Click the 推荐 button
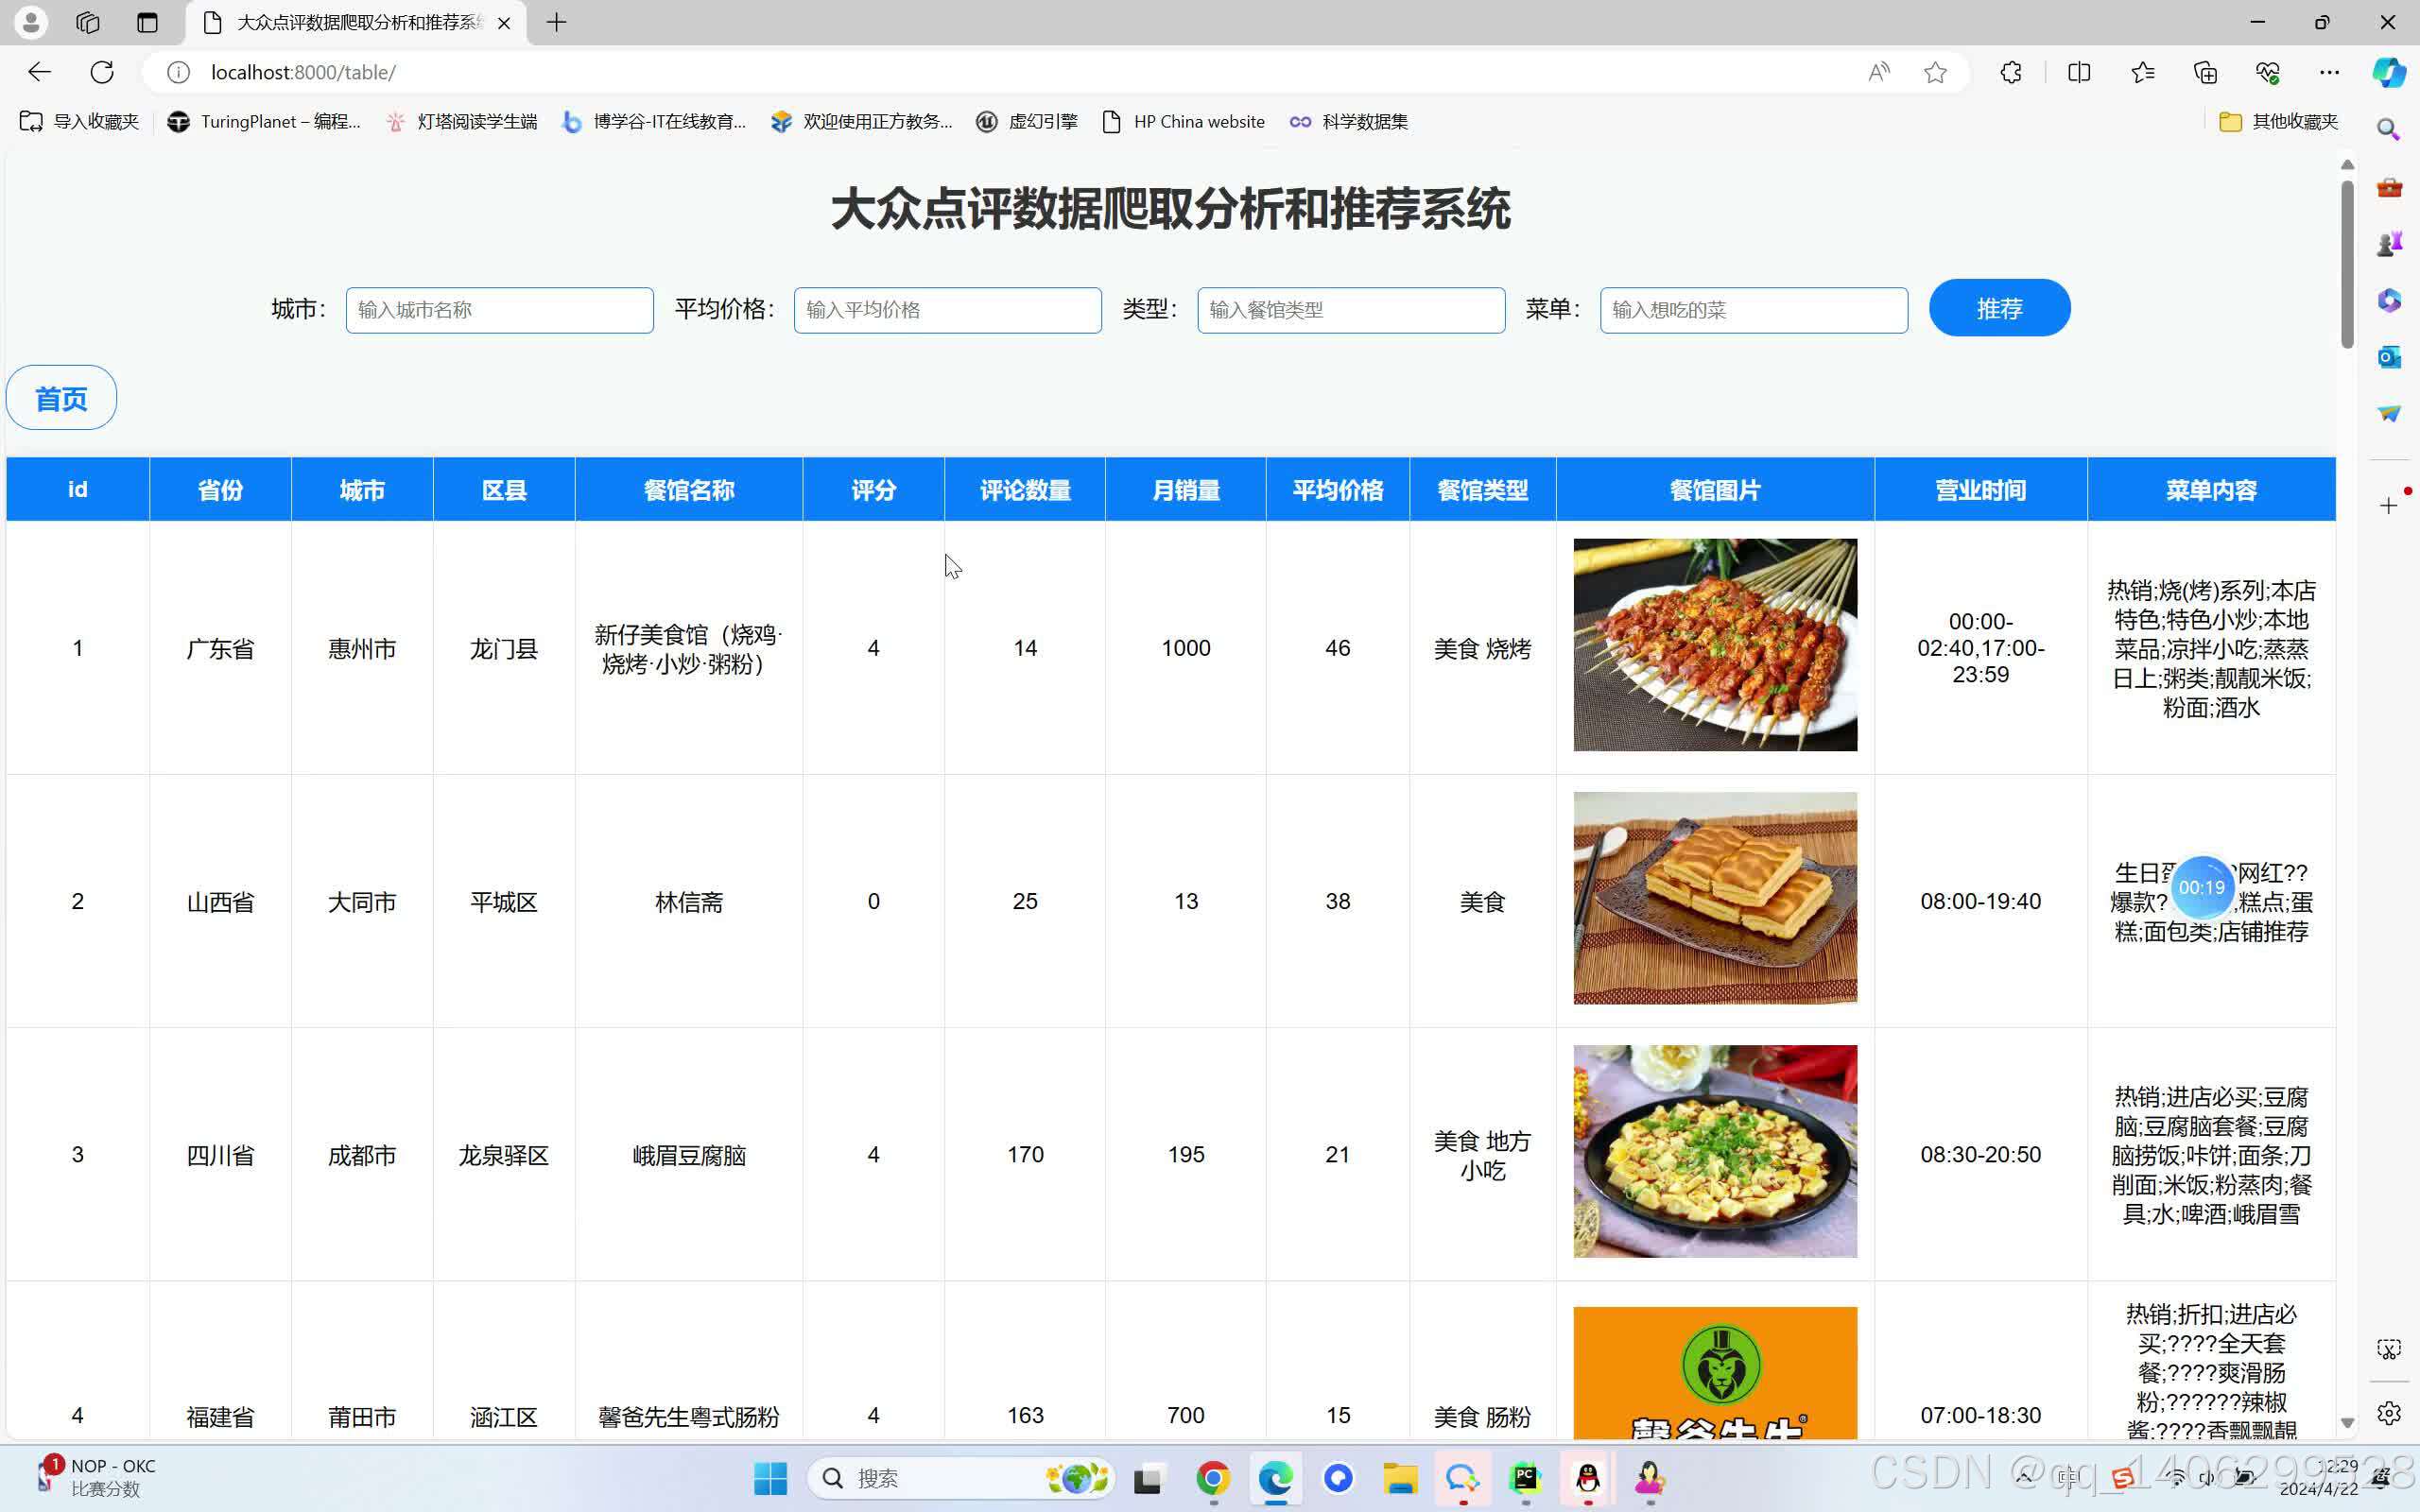 pyautogui.click(x=1998, y=309)
